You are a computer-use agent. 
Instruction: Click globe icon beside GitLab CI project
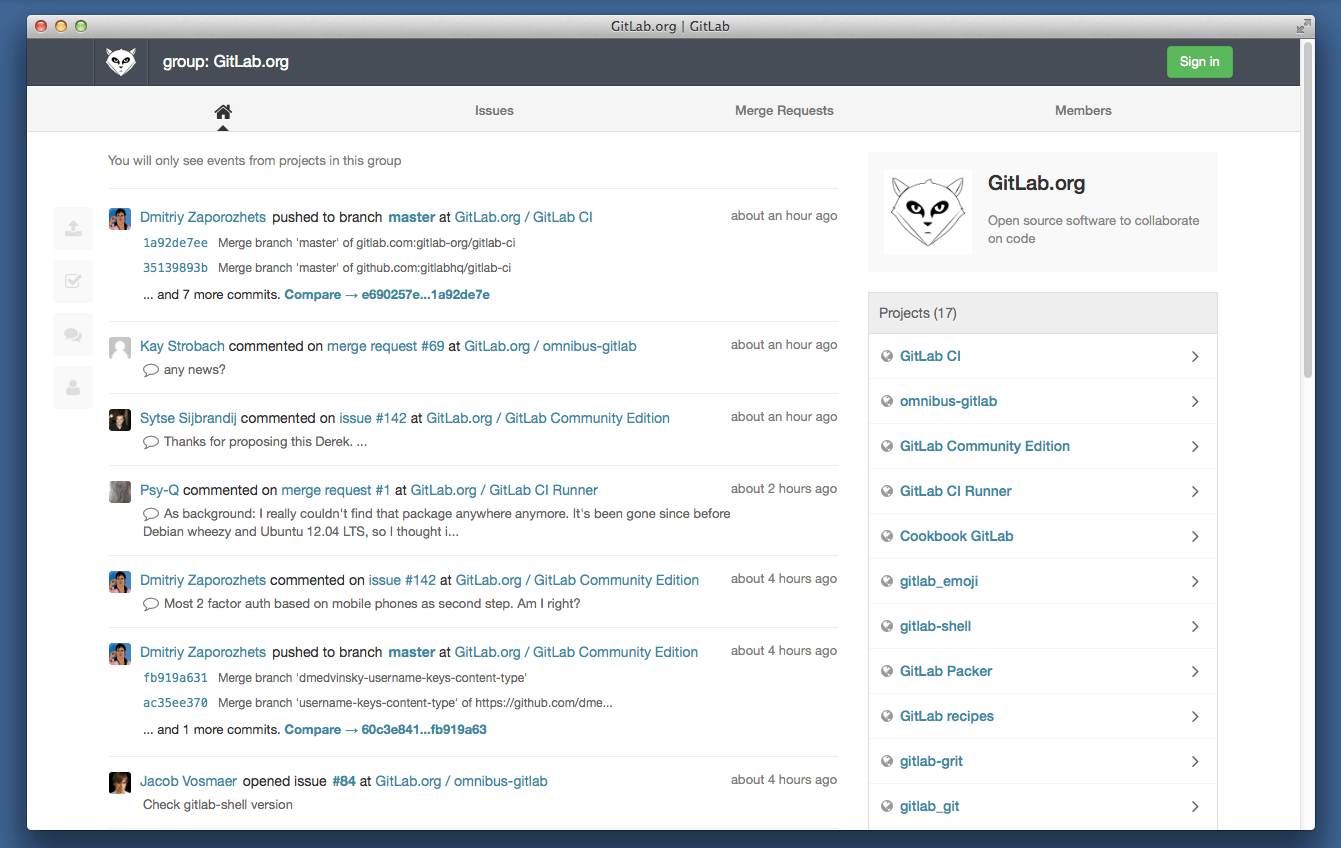click(x=886, y=356)
